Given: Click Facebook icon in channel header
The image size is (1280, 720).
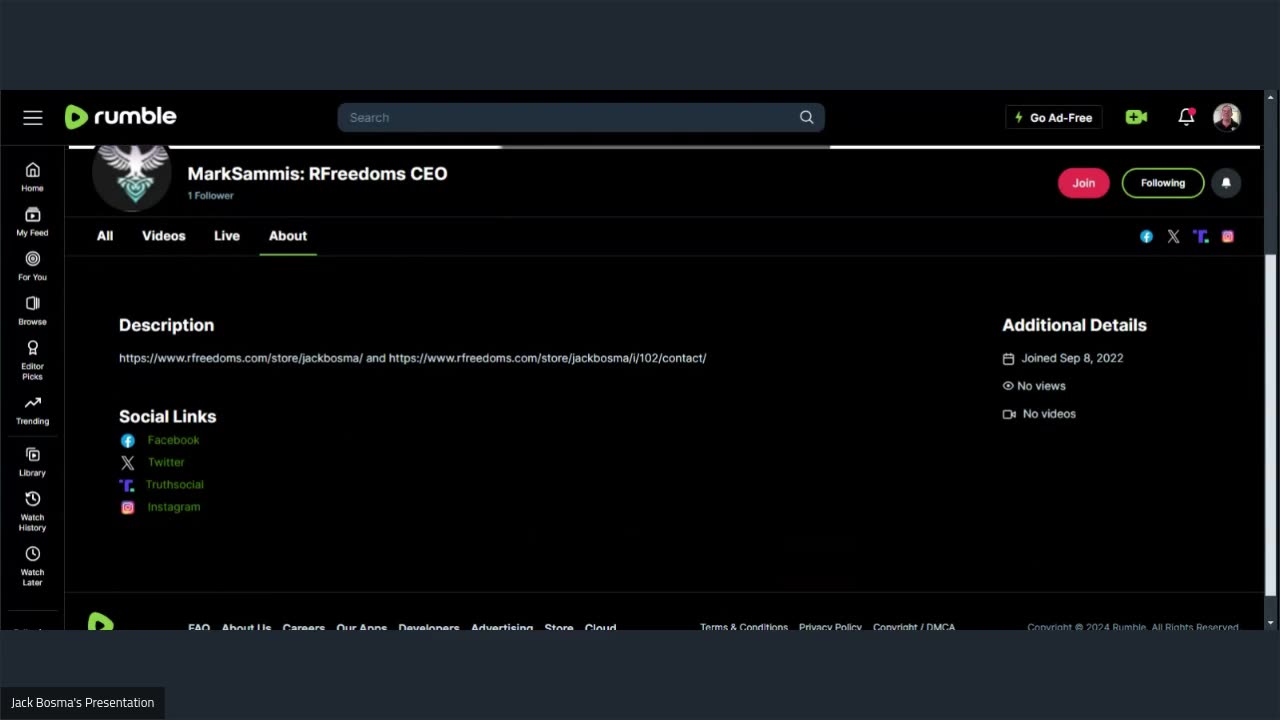Looking at the screenshot, I should coord(1146,237).
